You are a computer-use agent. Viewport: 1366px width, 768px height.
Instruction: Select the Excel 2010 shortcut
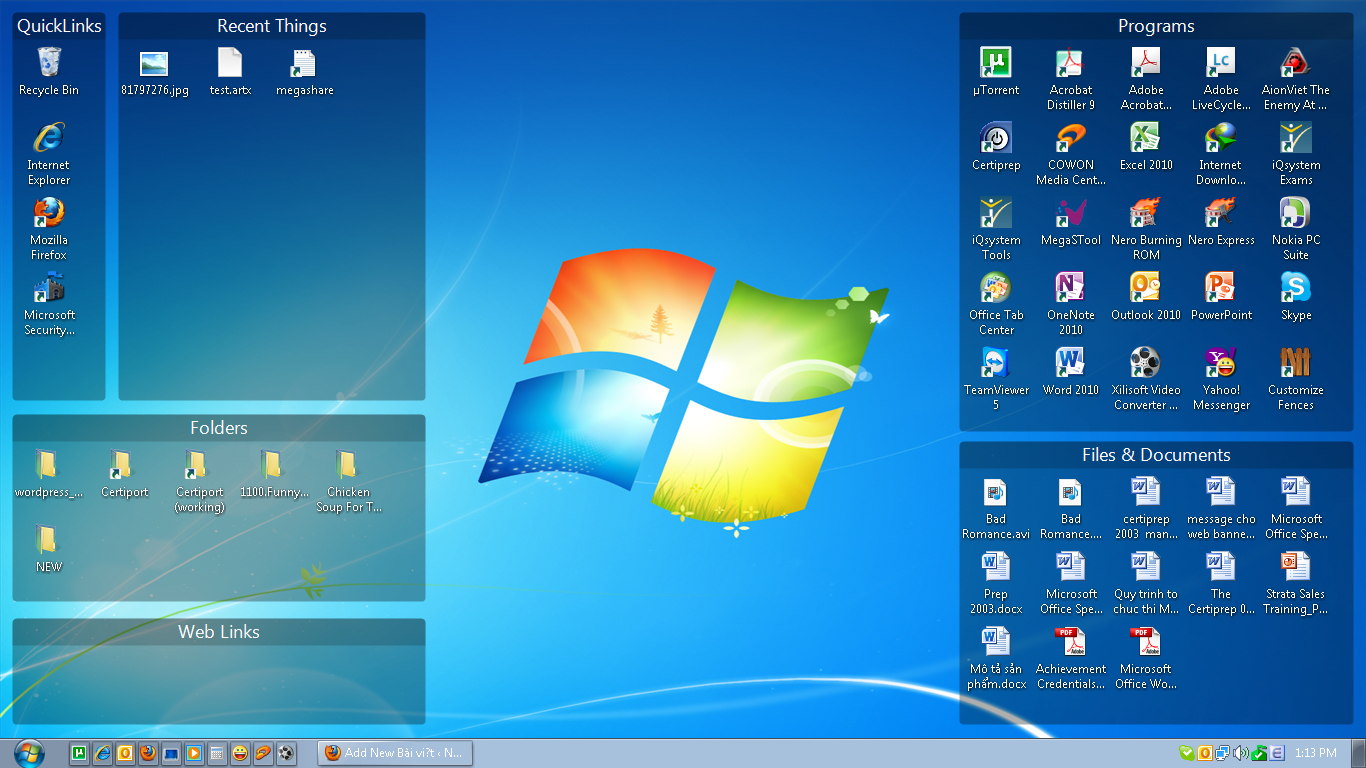click(1146, 146)
